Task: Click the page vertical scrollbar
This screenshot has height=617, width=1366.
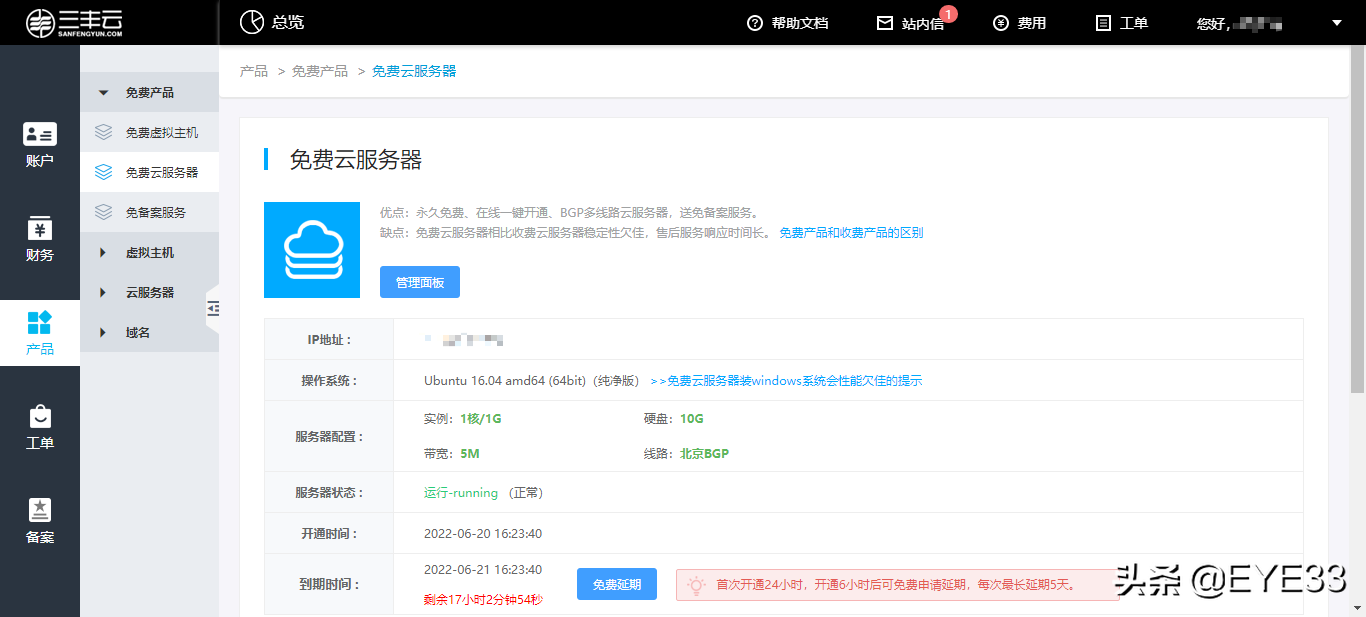Action: (1357, 220)
